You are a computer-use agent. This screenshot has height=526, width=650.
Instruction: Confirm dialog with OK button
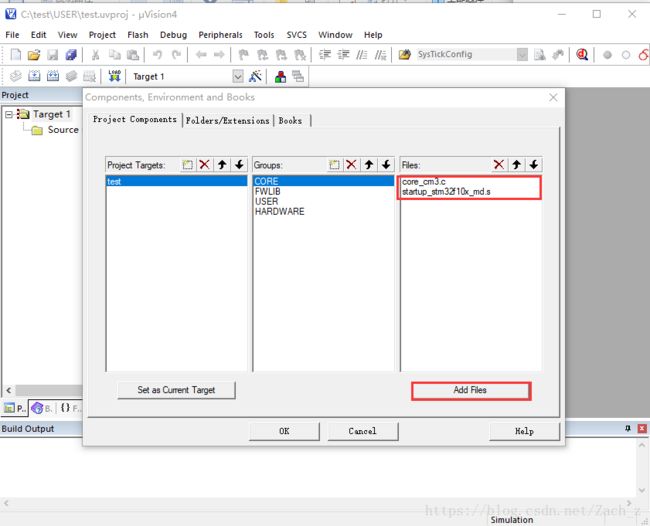click(x=284, y=431)
